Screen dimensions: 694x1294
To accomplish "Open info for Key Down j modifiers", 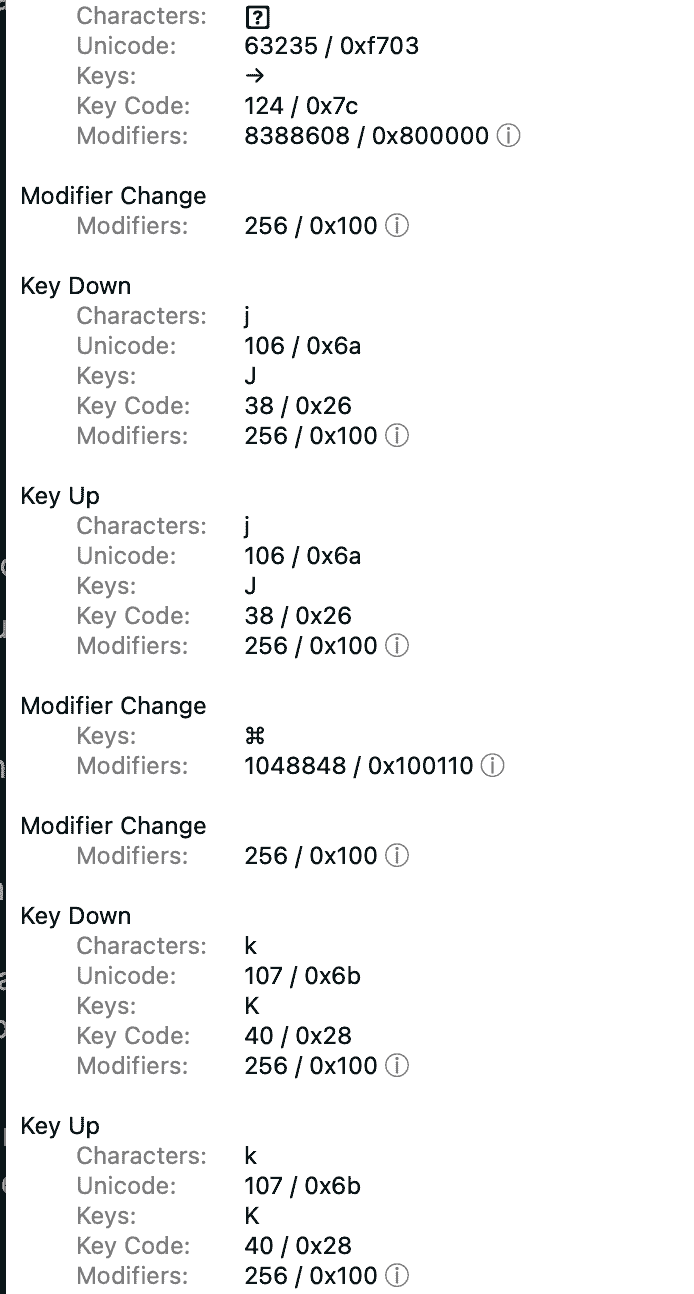I will 397,436.
